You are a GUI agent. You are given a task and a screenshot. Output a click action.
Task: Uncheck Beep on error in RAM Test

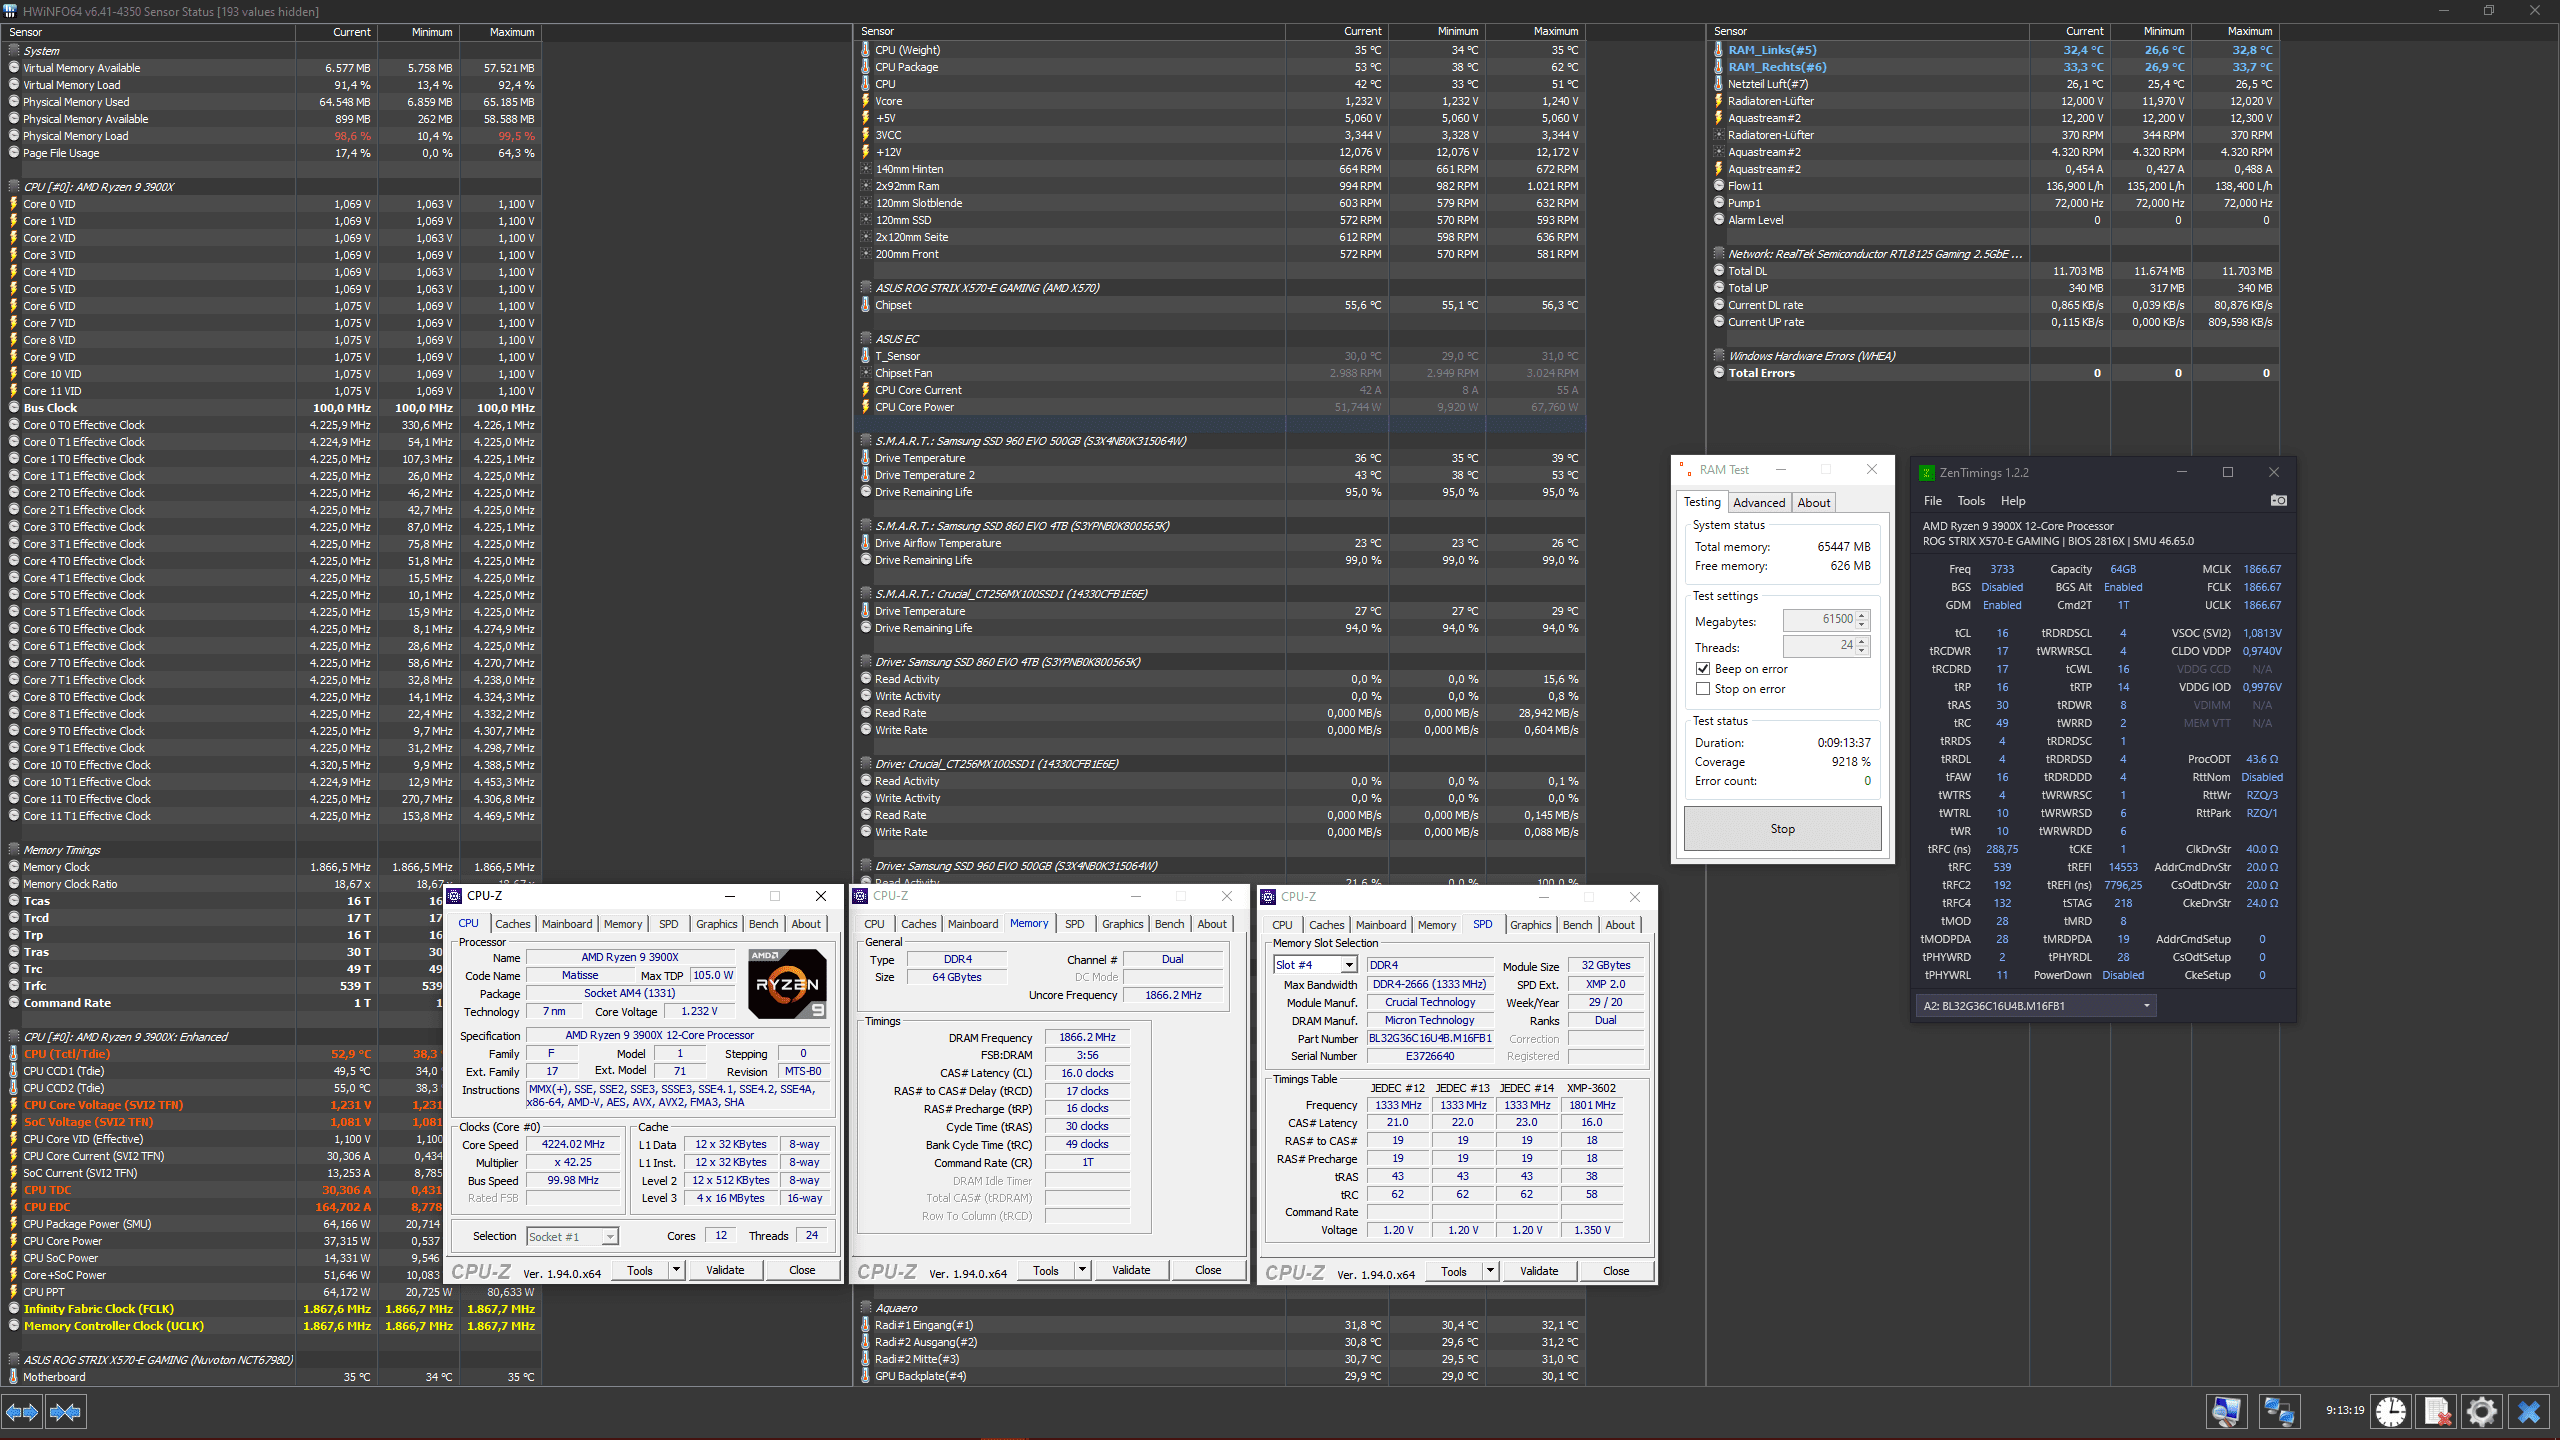click(x=1703, y=669)
